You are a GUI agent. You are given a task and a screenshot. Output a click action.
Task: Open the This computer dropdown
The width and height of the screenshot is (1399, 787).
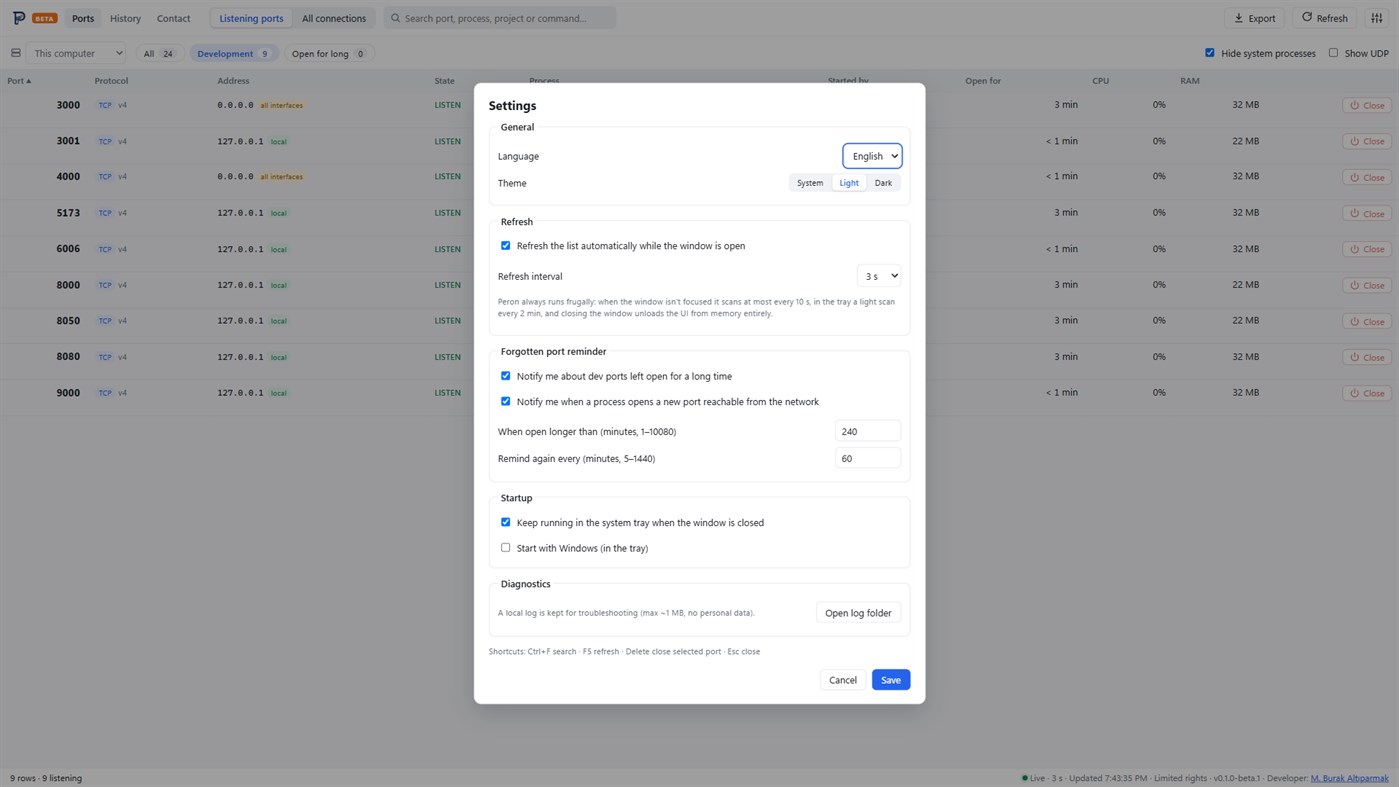[x=78, y=53]
